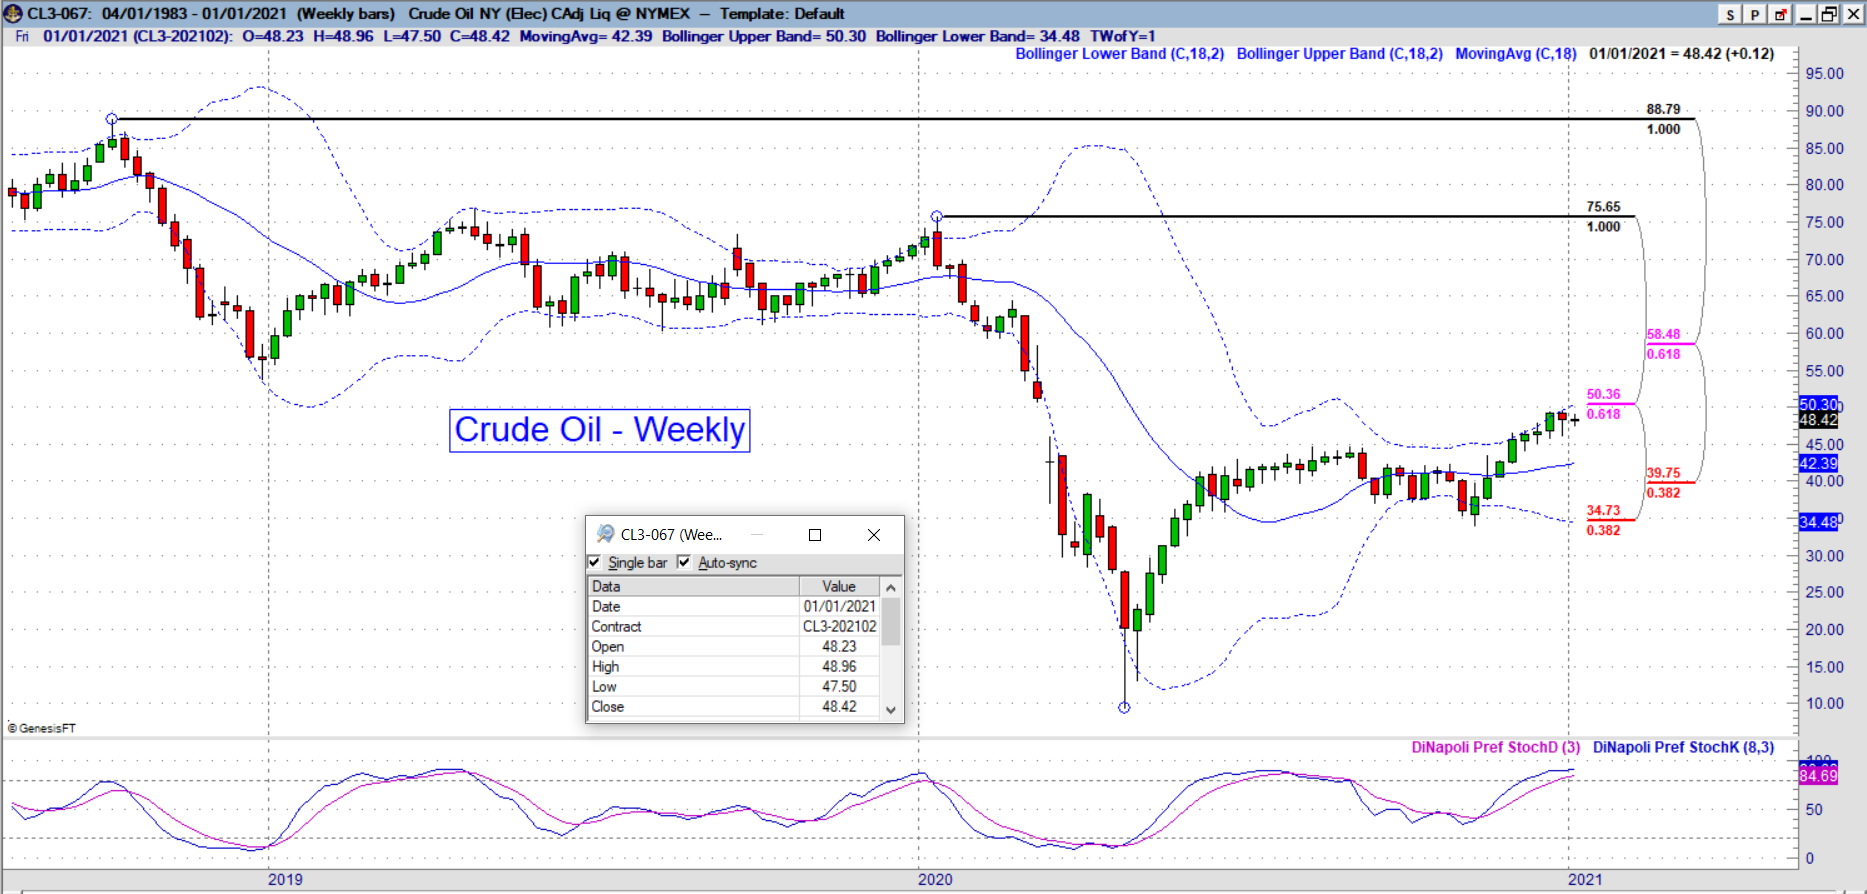Minimize the main chart window
The width and height of the screenshot is (1867, 894).
[x=1806, y=14]
